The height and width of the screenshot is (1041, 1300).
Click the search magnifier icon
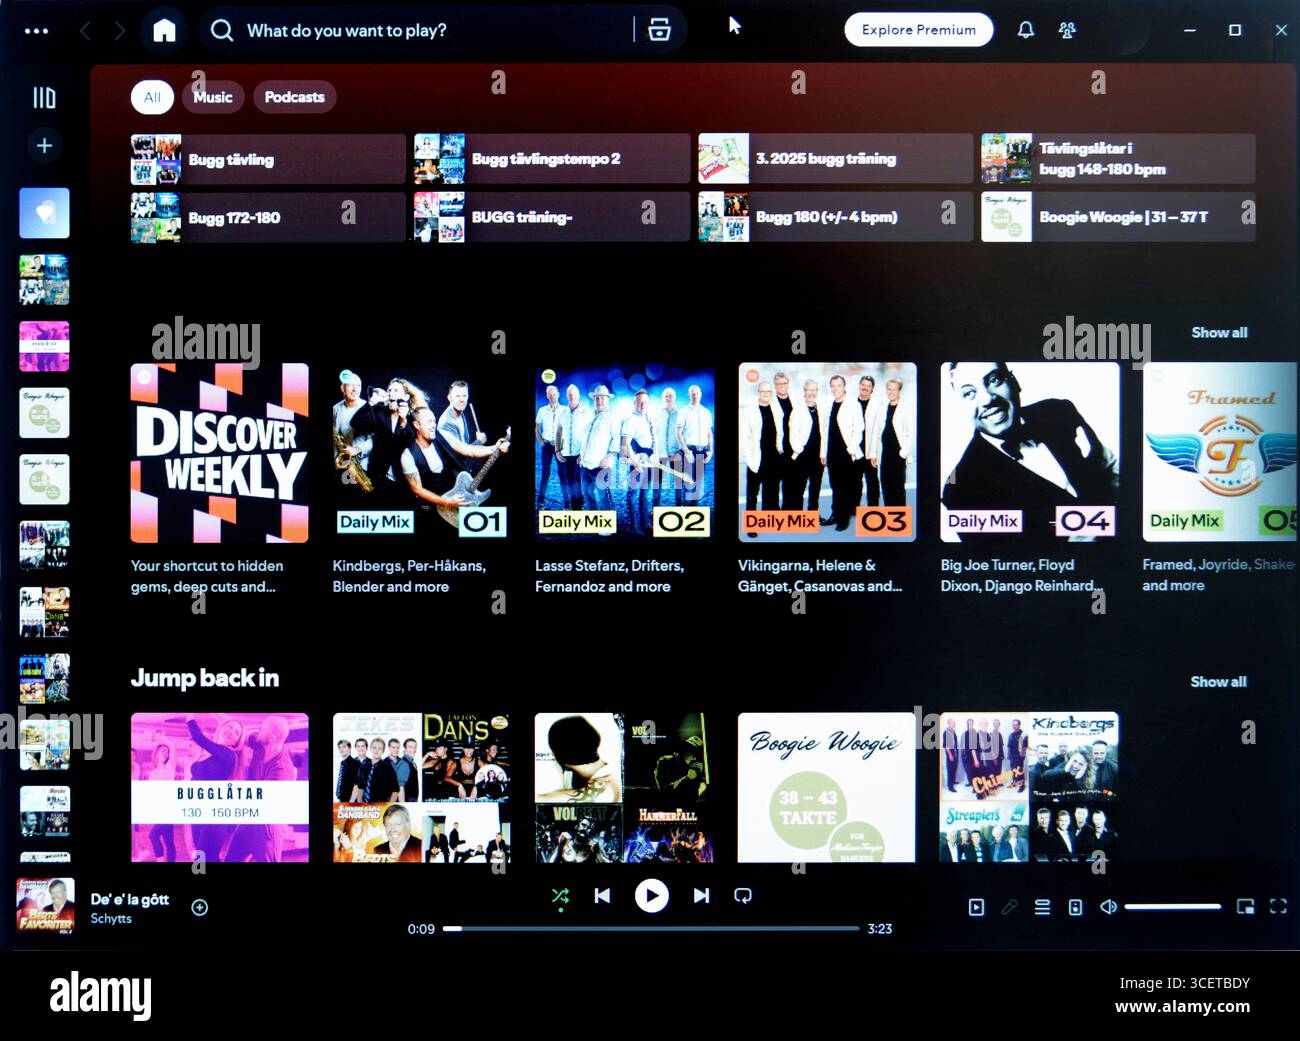pyautogui.click(x=222, y=30)
